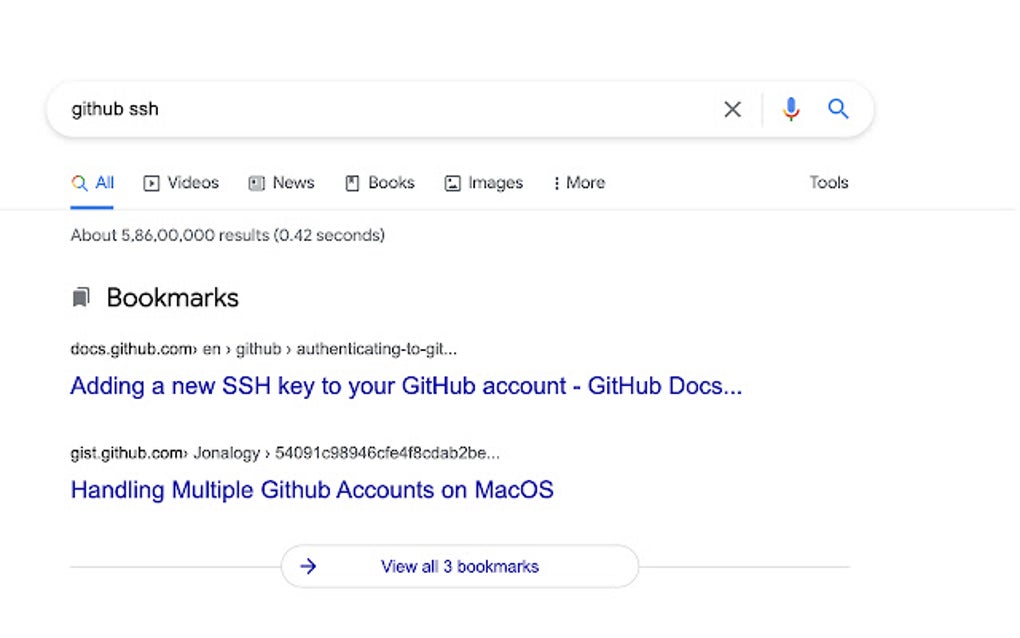Open the GitHub Docs SSH key result

[x=406, y=386]
